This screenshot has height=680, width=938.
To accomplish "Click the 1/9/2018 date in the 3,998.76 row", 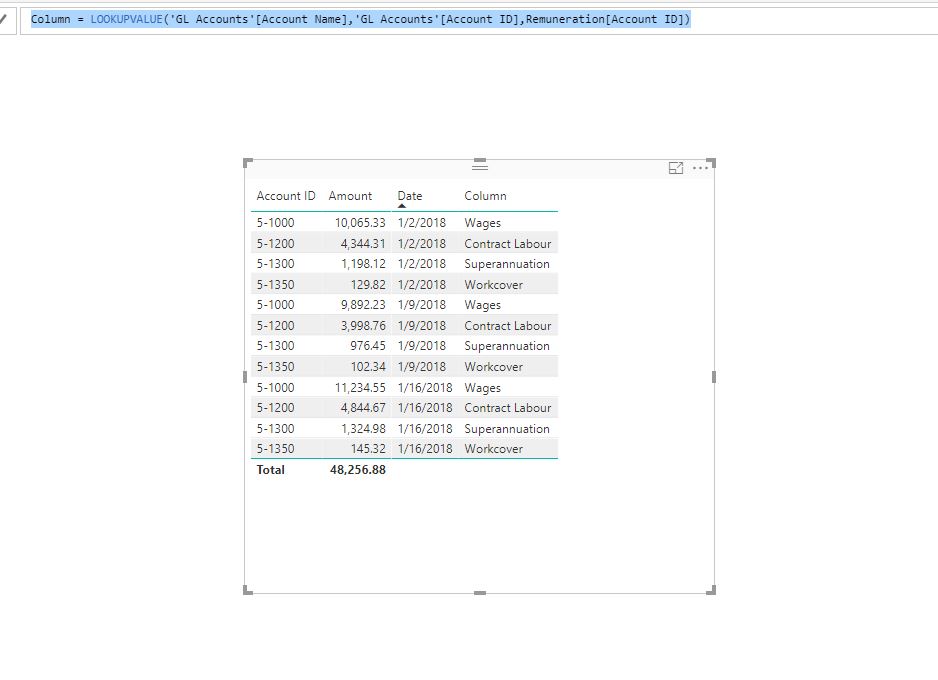I will point(422,326).
